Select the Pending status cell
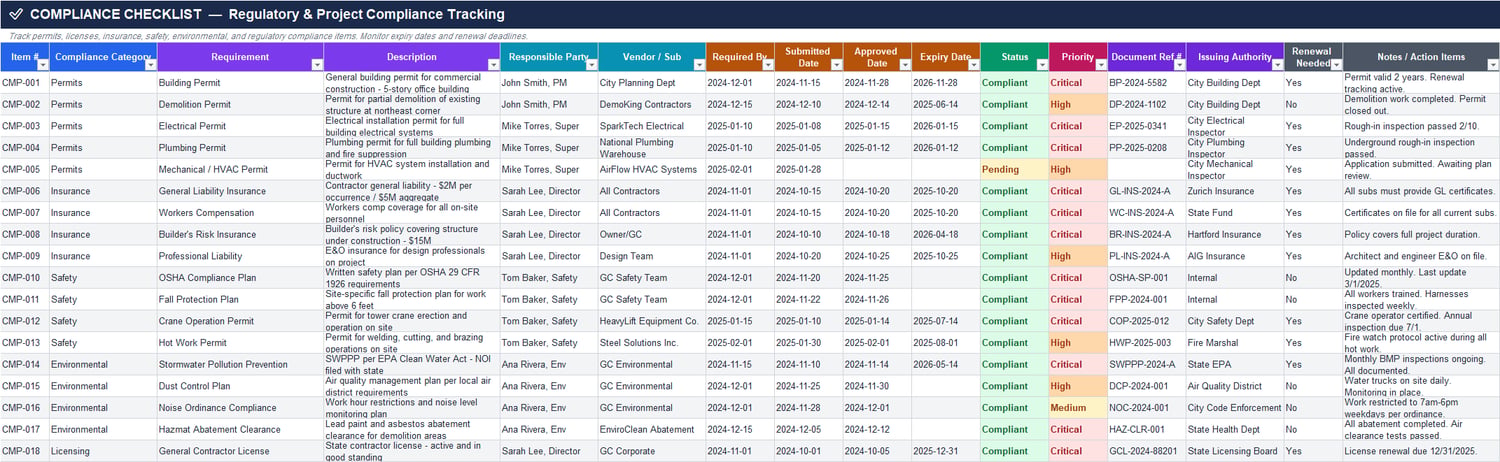This screenshot has width=1500, height=462. coord(1014,170)
